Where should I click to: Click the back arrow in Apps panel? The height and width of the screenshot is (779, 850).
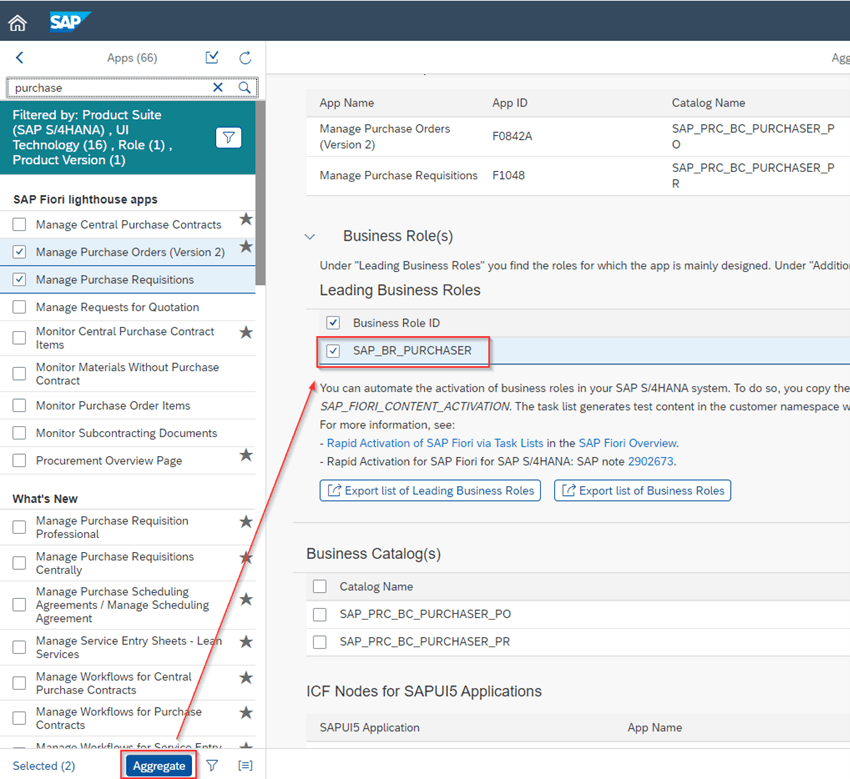pos(20,57)
